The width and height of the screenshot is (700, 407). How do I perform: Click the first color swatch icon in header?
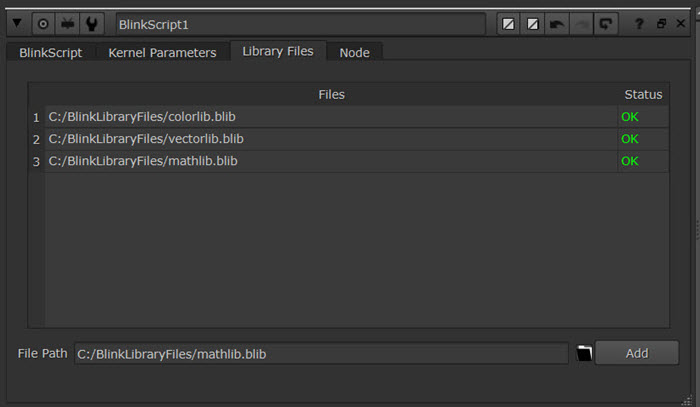coord(509,23)
